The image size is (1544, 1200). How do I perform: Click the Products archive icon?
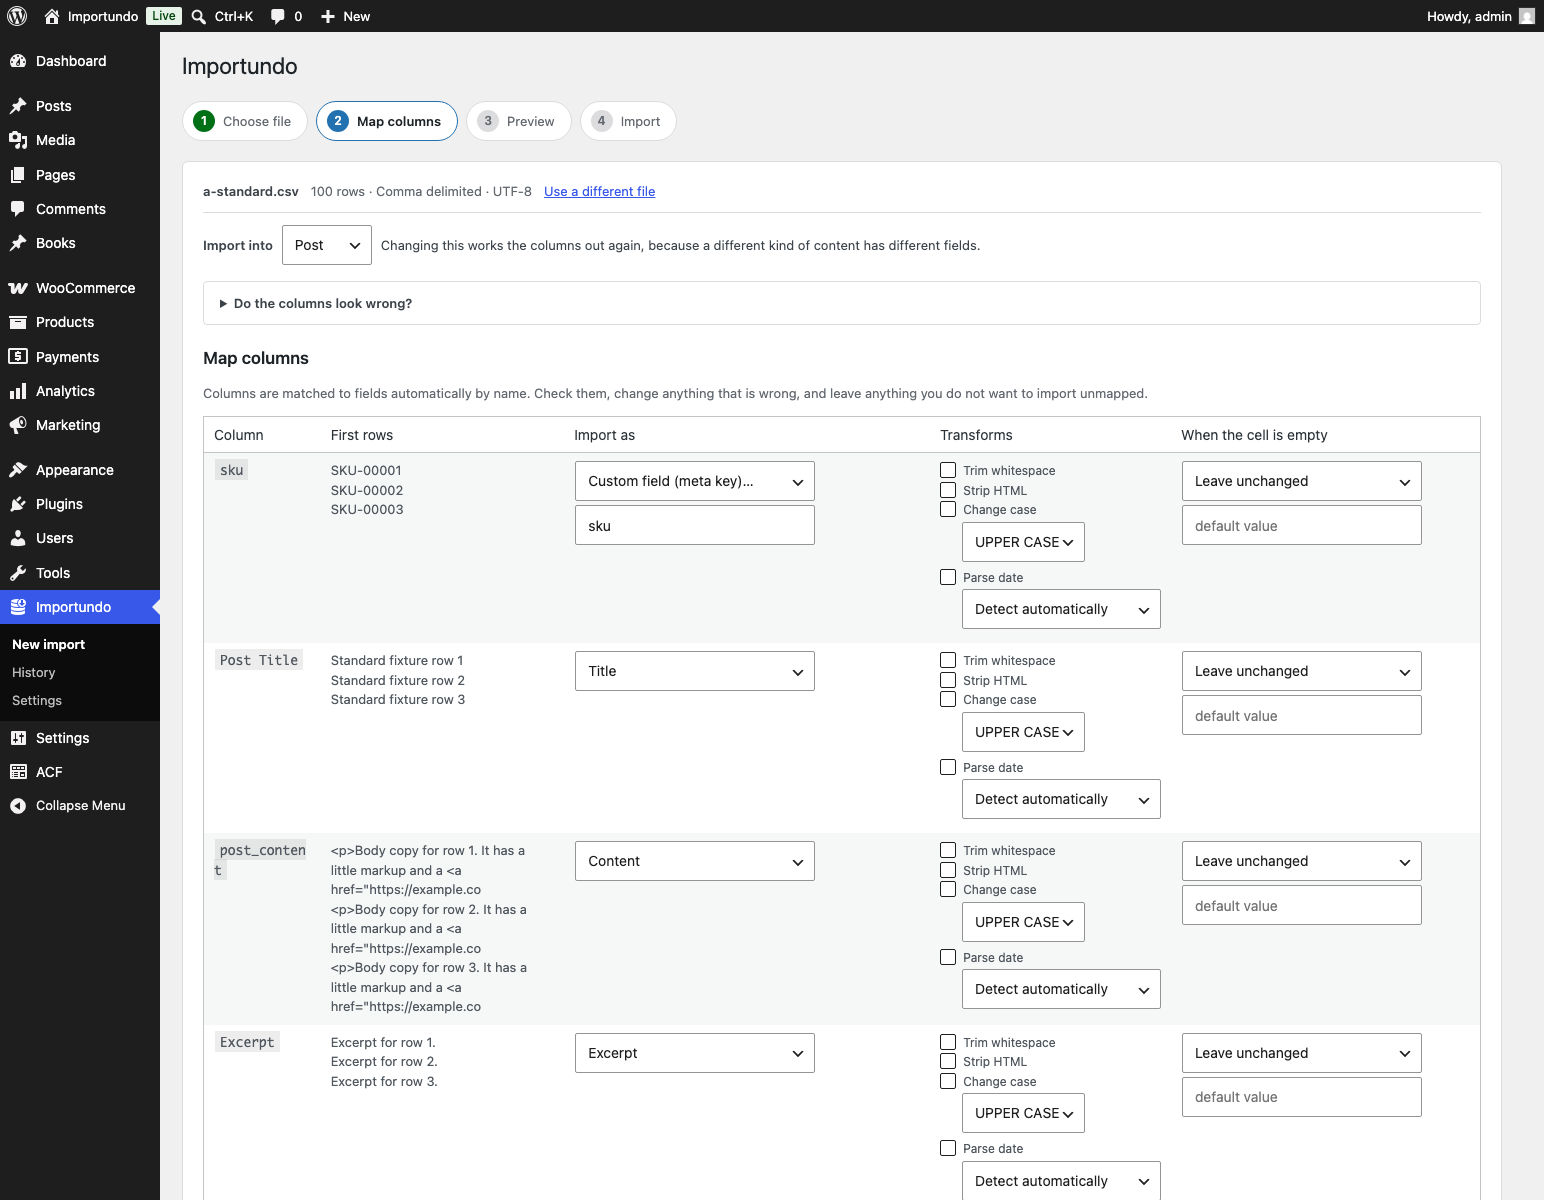(x=18, y=322)
